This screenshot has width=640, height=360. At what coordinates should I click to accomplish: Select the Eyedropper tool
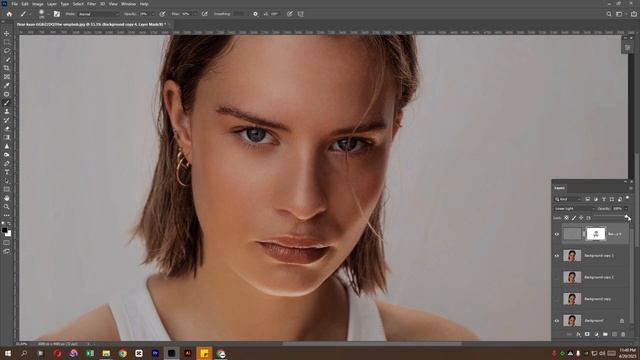(x=7, y=85)
